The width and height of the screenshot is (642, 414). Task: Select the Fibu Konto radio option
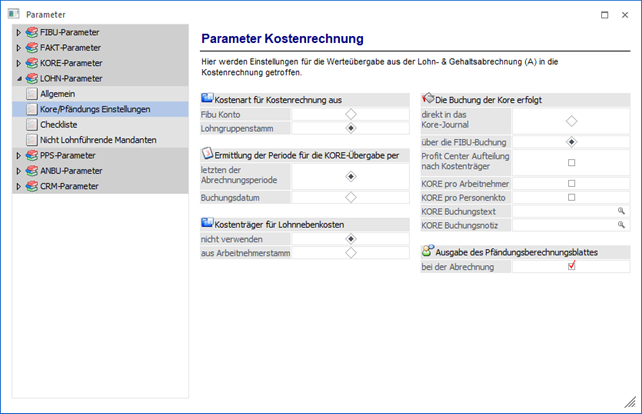pos(351,114)
